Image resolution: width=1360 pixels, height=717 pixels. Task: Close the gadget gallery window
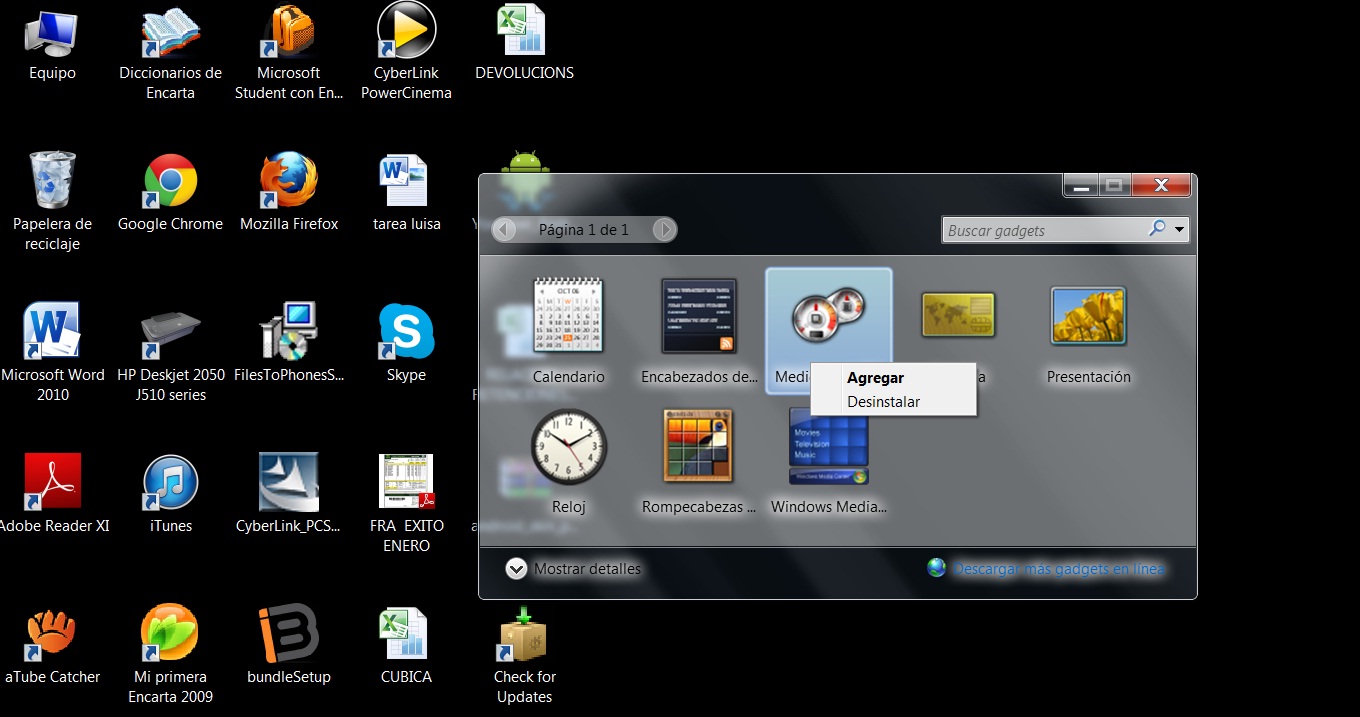[1162, 185]
